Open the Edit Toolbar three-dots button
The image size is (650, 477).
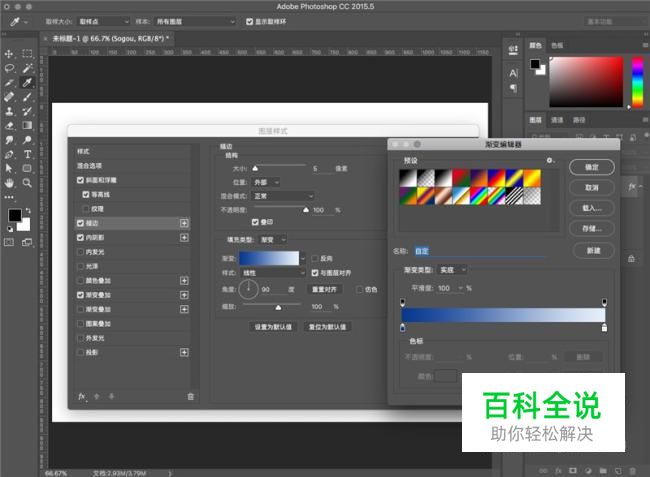point(9,197)
